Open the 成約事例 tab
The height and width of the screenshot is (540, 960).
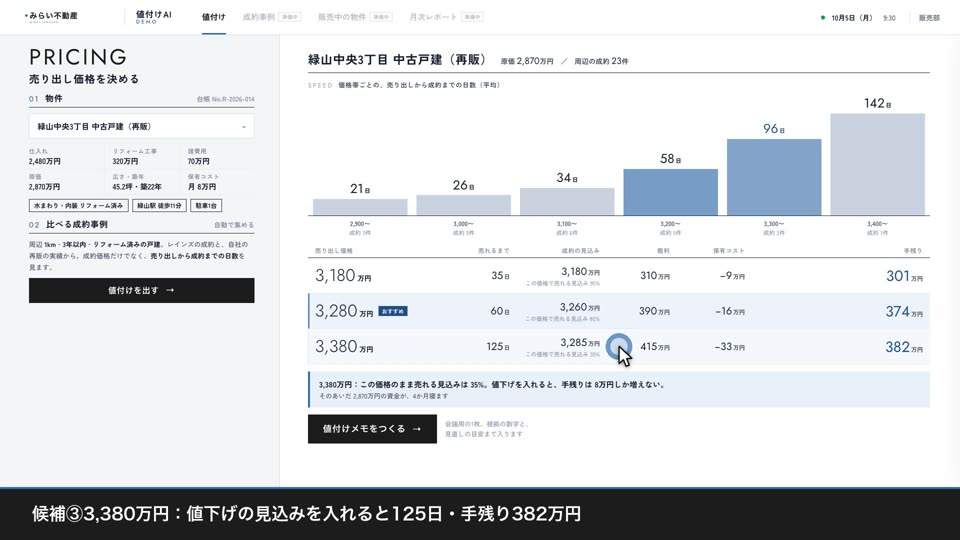click(x=271, y=17)
